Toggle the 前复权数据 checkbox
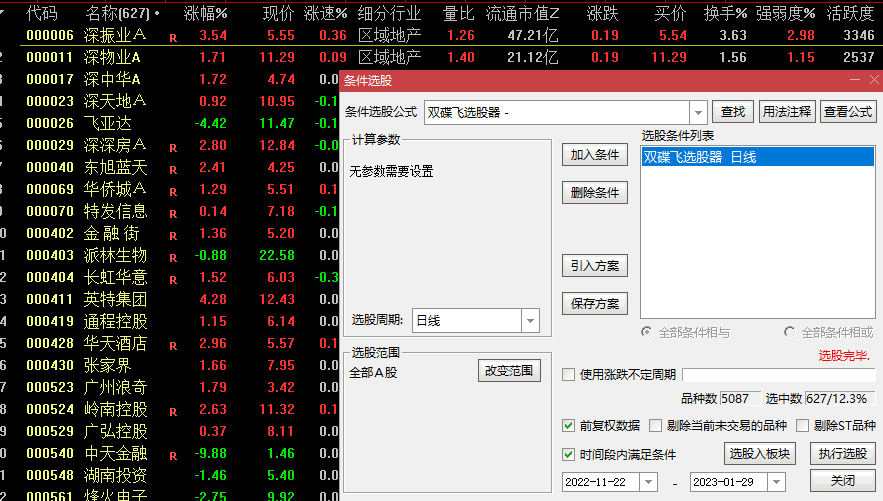The width and height of the screenshot is (883, 501). 568,426
